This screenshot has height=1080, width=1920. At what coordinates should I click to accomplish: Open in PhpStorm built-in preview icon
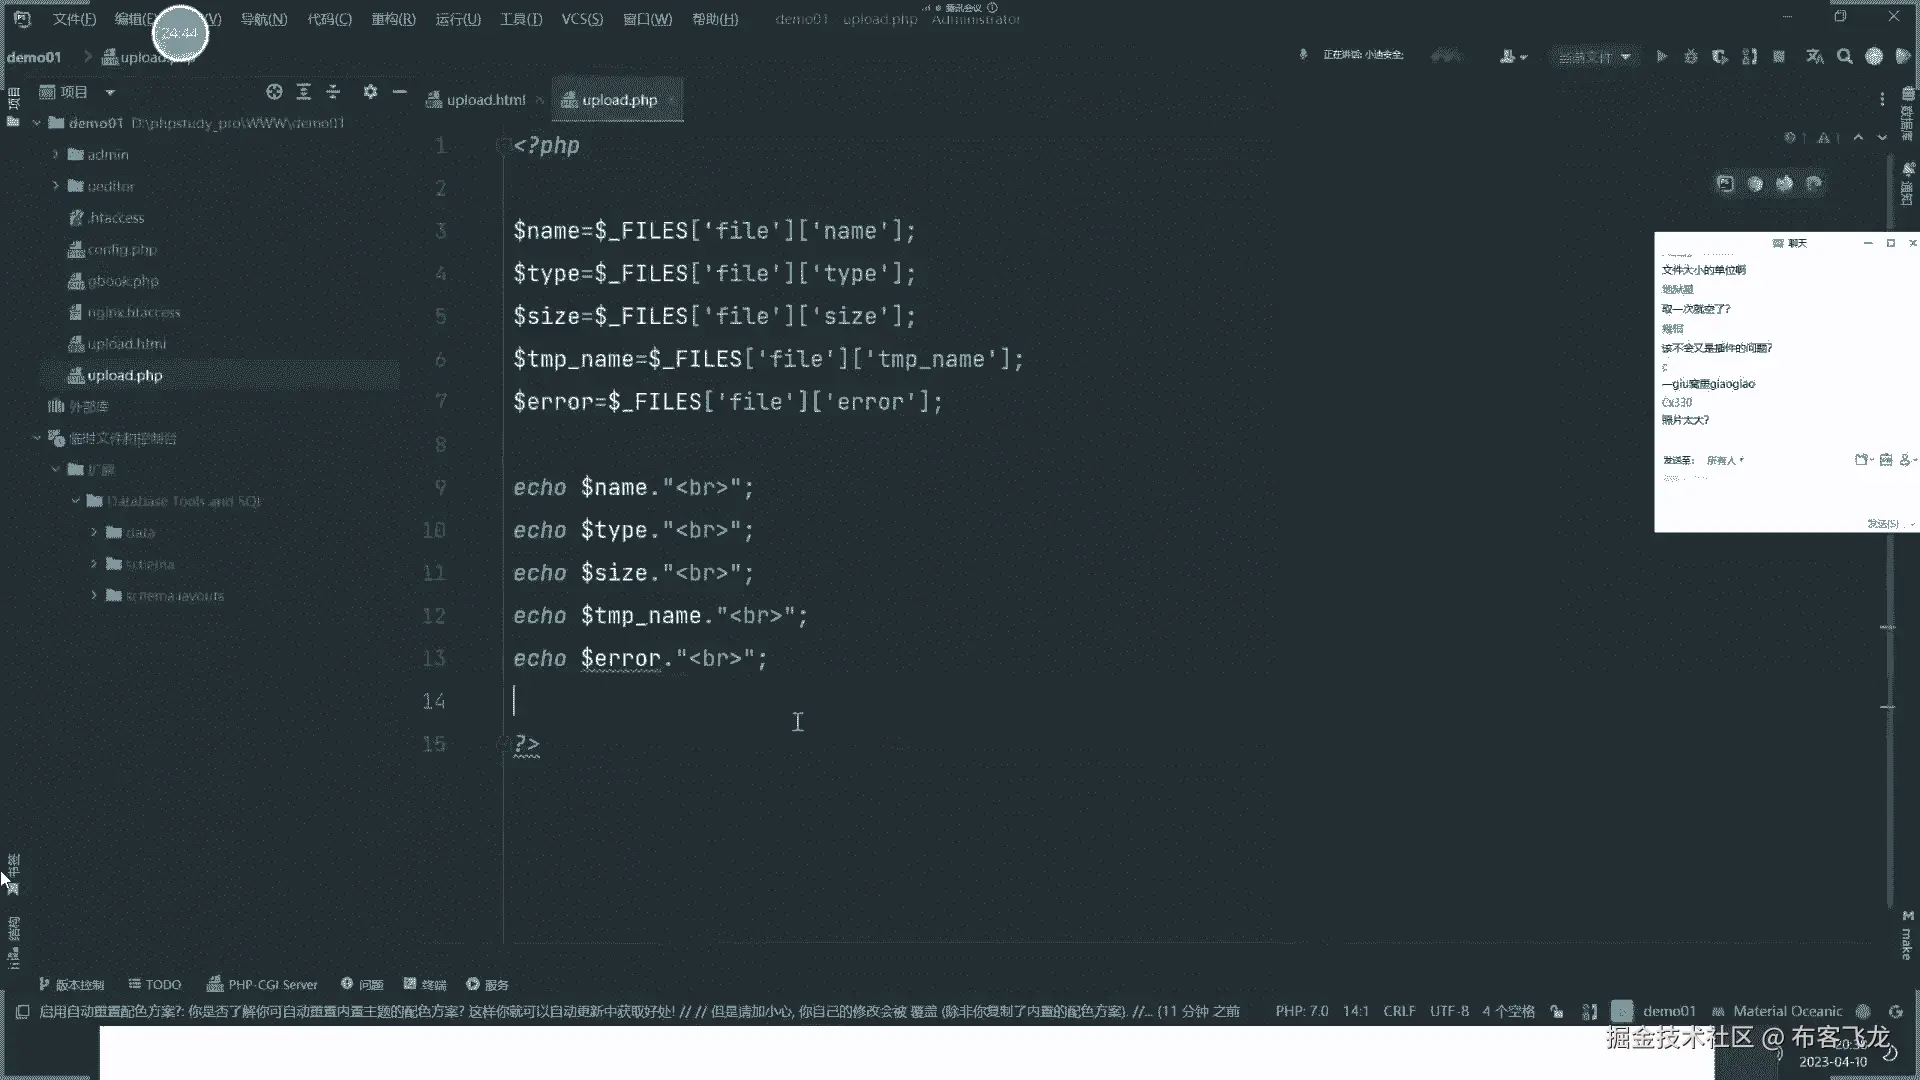[x=1725, y=183]
